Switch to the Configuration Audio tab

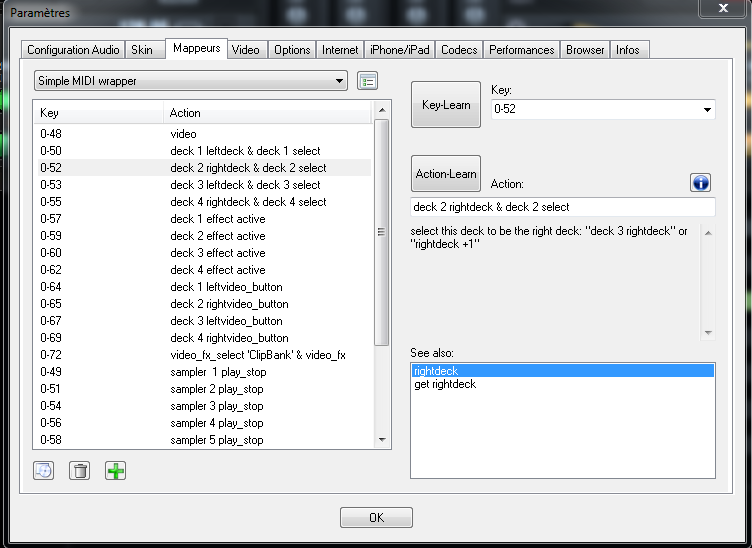[x=73, y=49]
